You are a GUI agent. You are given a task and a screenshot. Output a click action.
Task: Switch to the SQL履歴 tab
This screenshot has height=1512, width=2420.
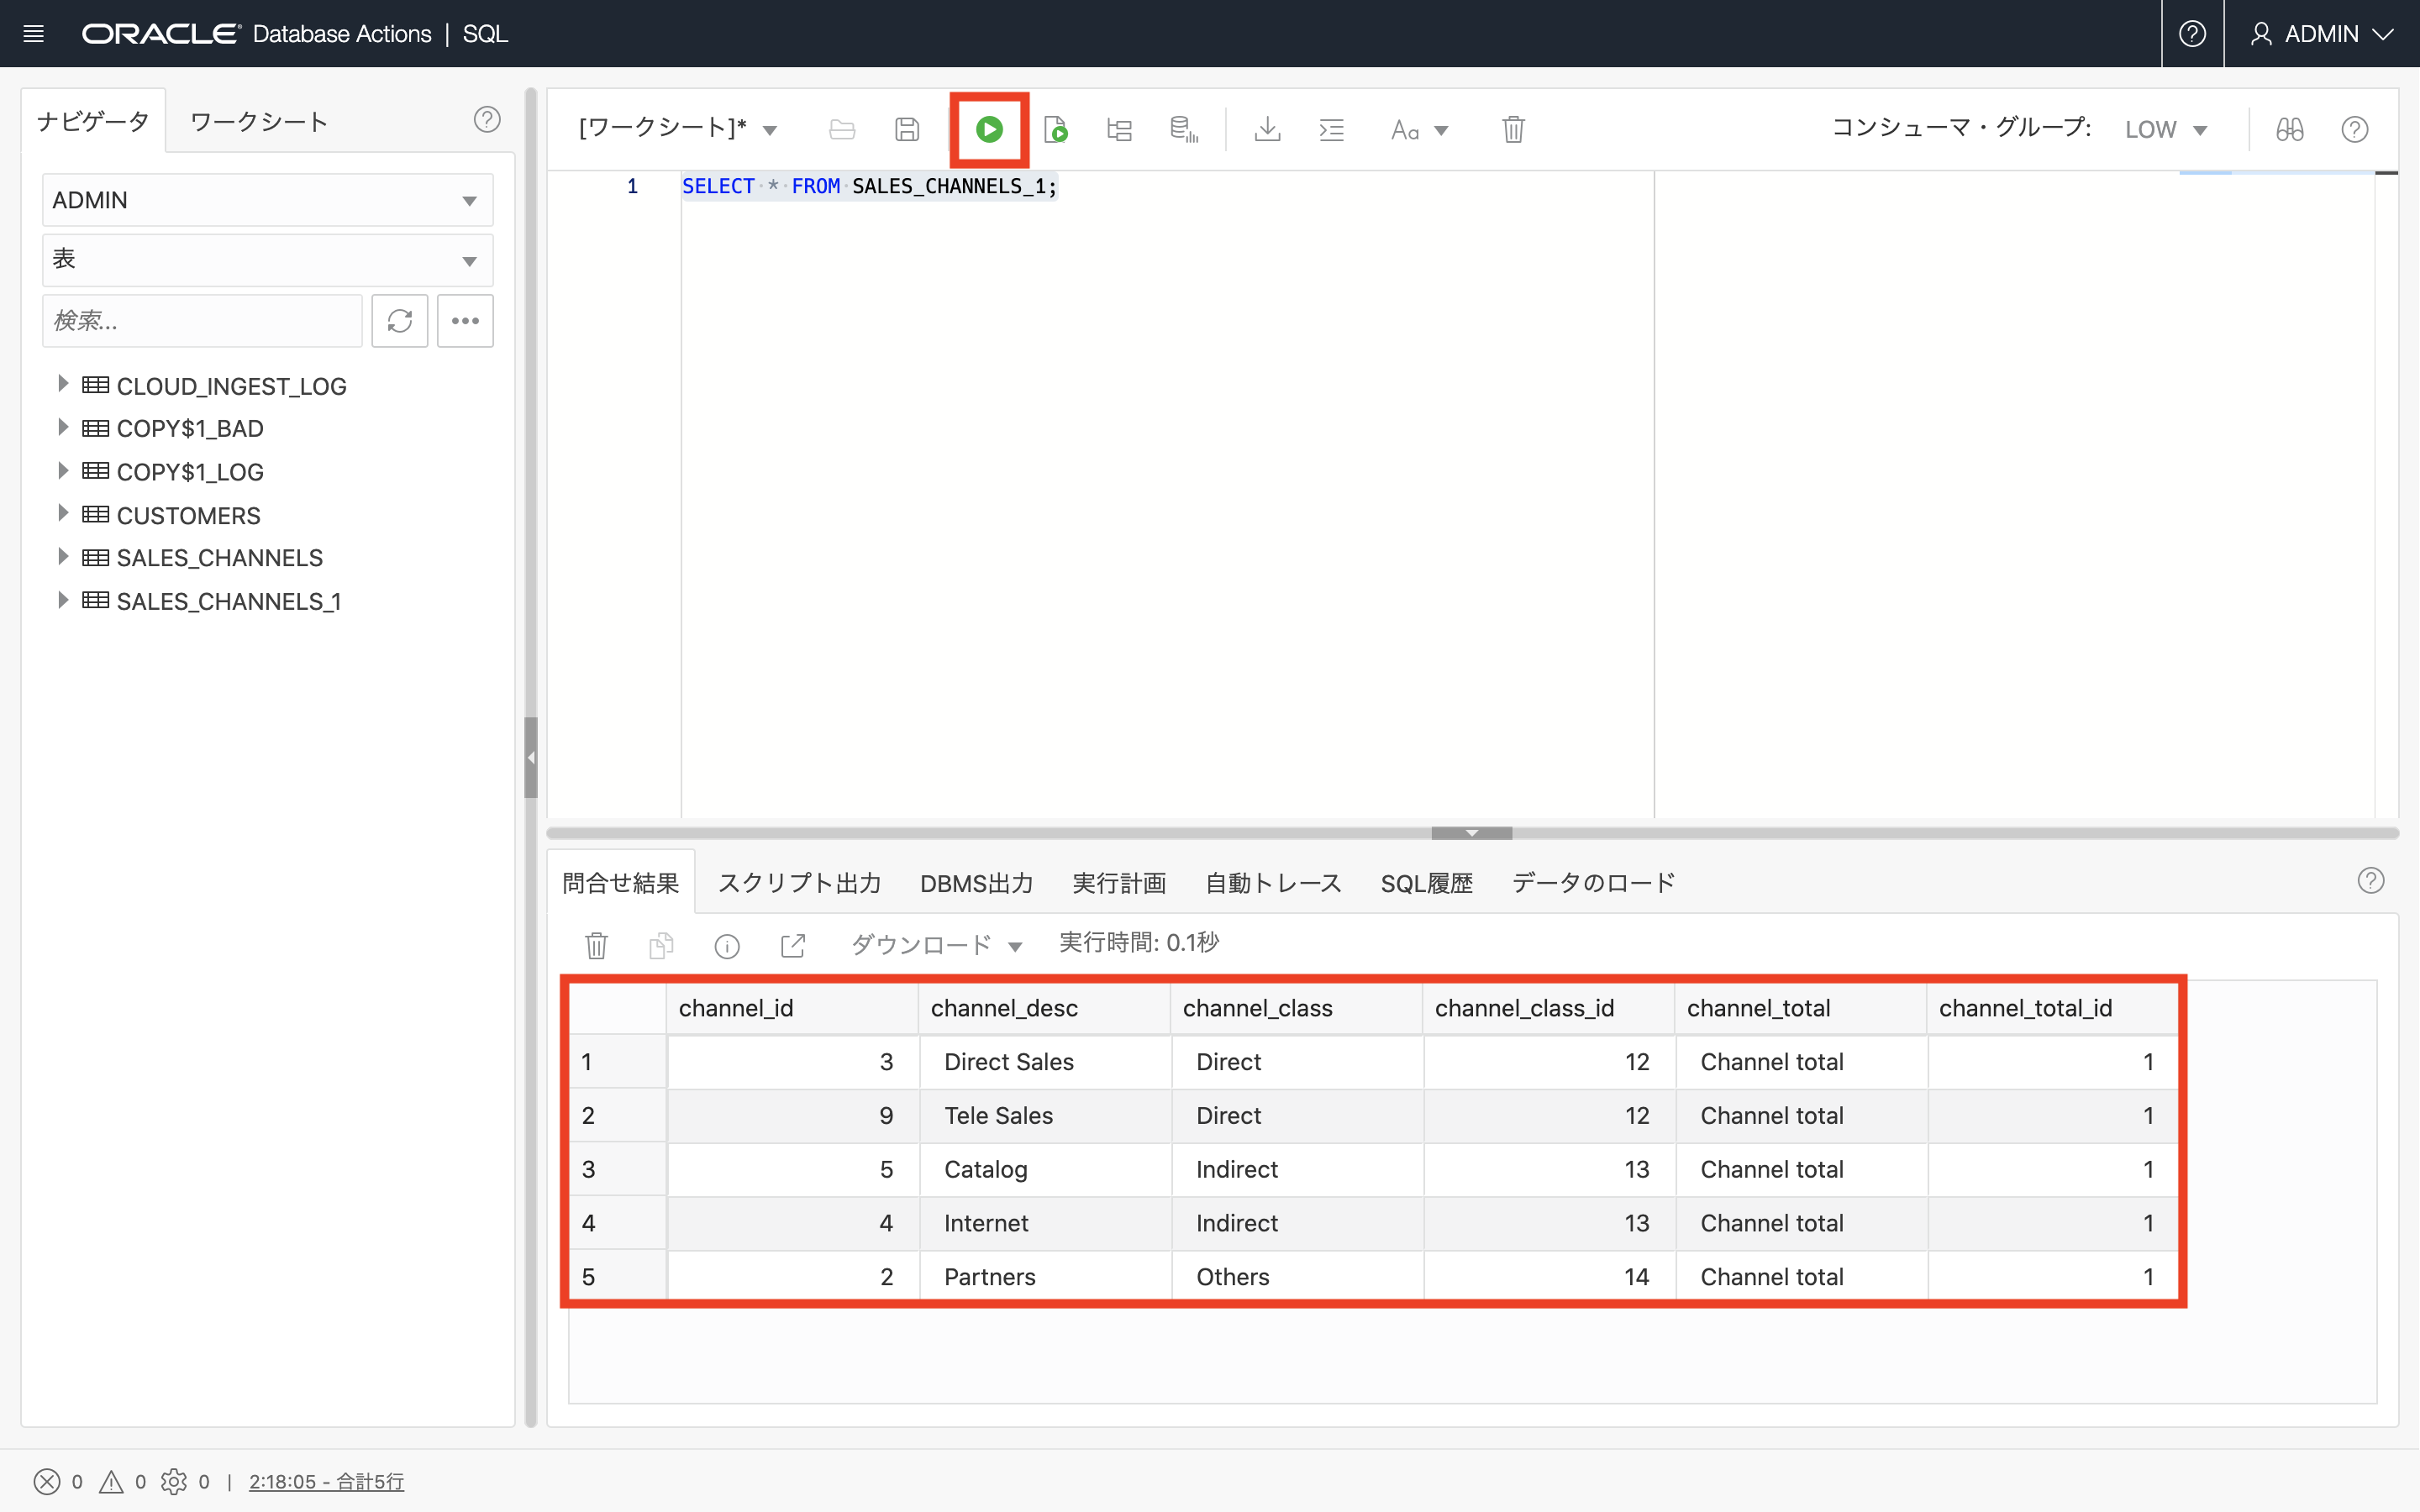pos(1426,882)
